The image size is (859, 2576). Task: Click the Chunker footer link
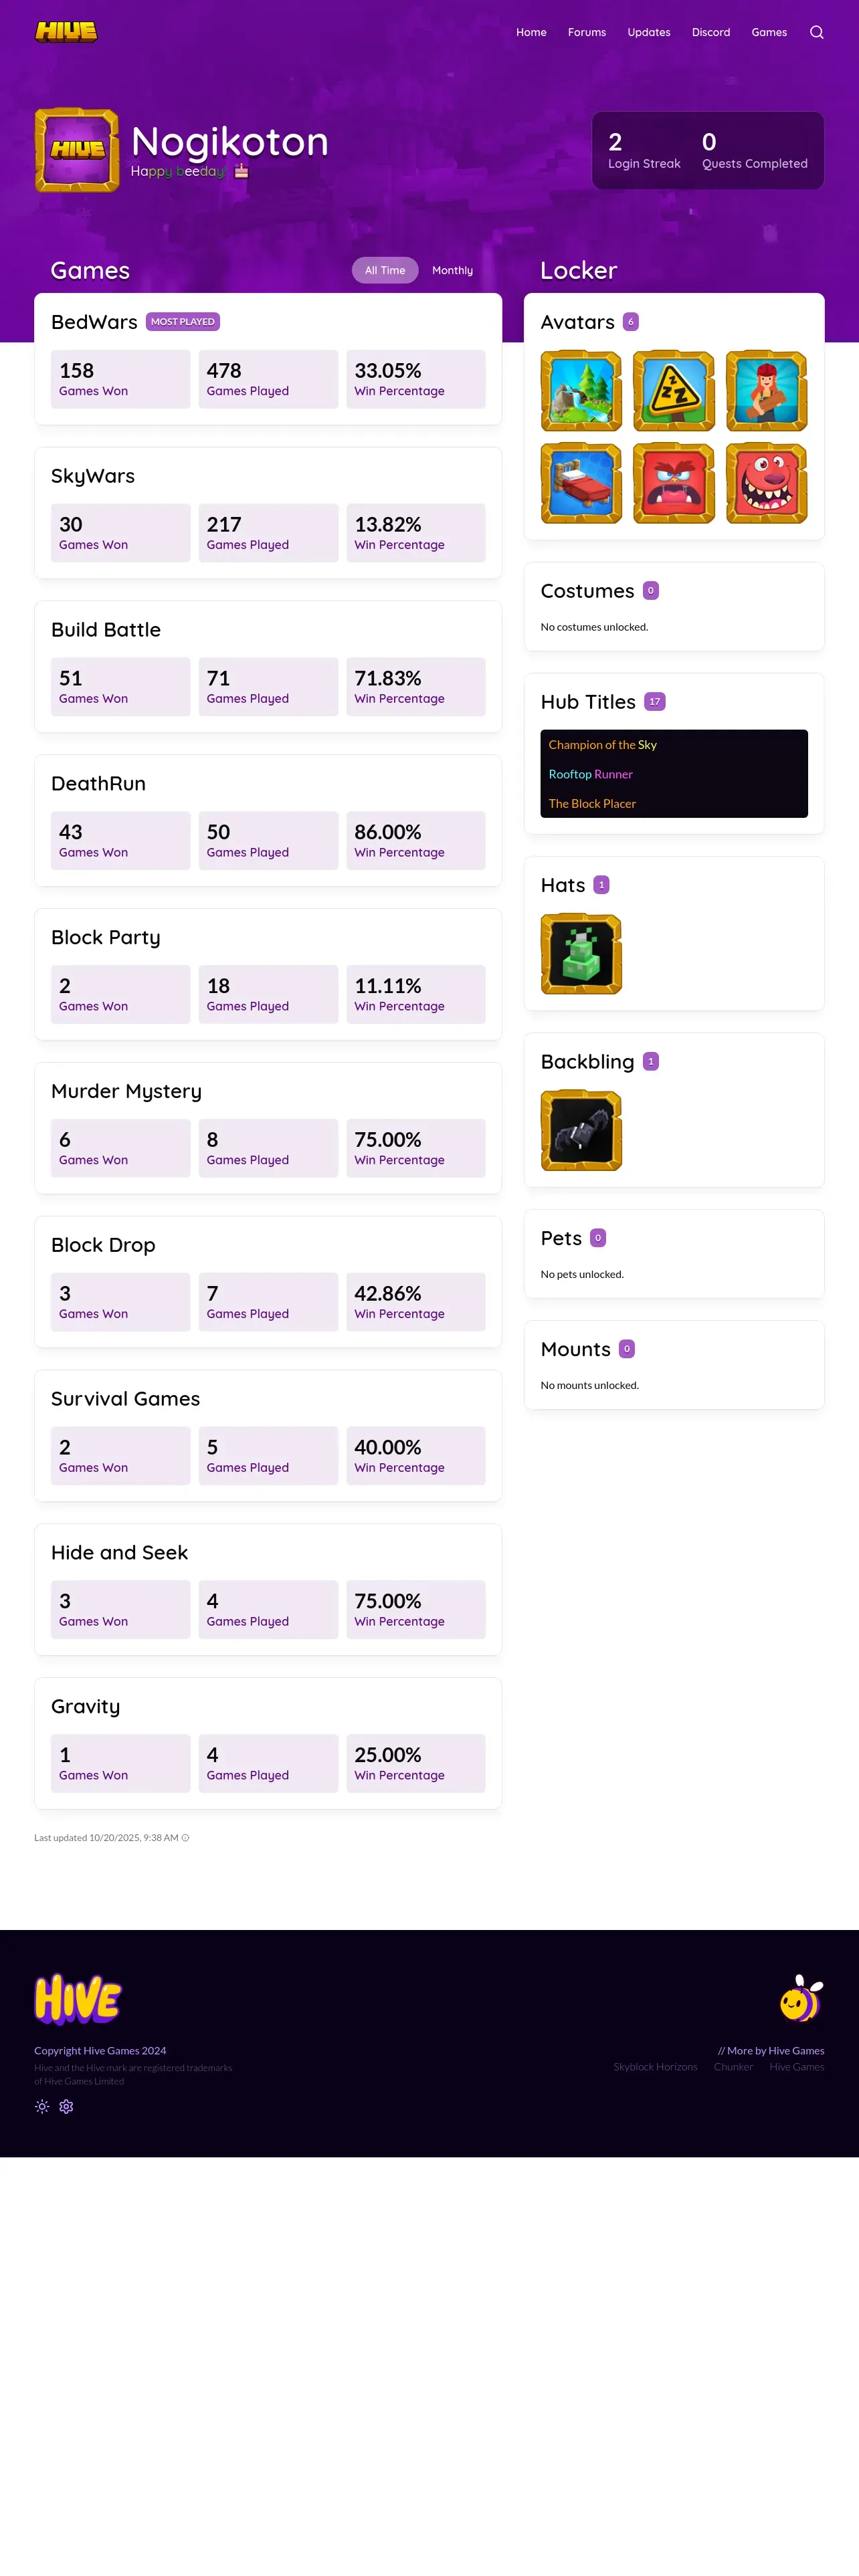tap(733, 2066)
